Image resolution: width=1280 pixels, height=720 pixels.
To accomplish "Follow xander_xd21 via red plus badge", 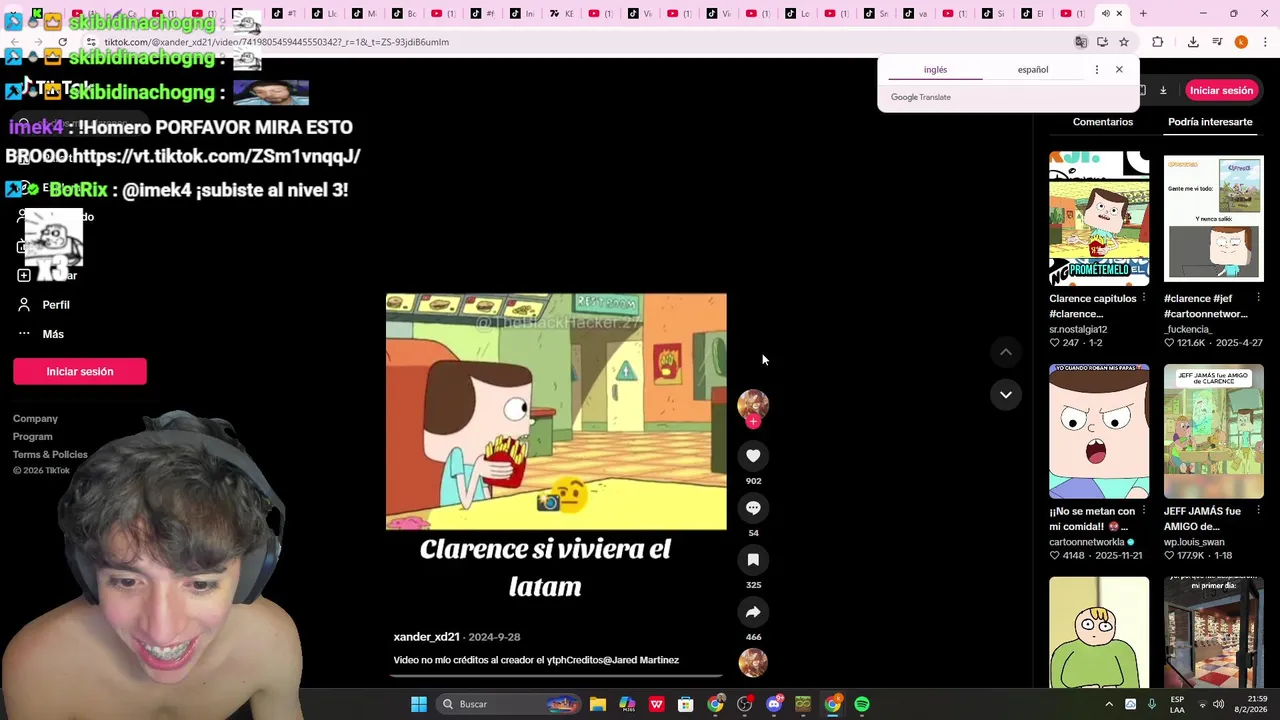I will (753, 422).
